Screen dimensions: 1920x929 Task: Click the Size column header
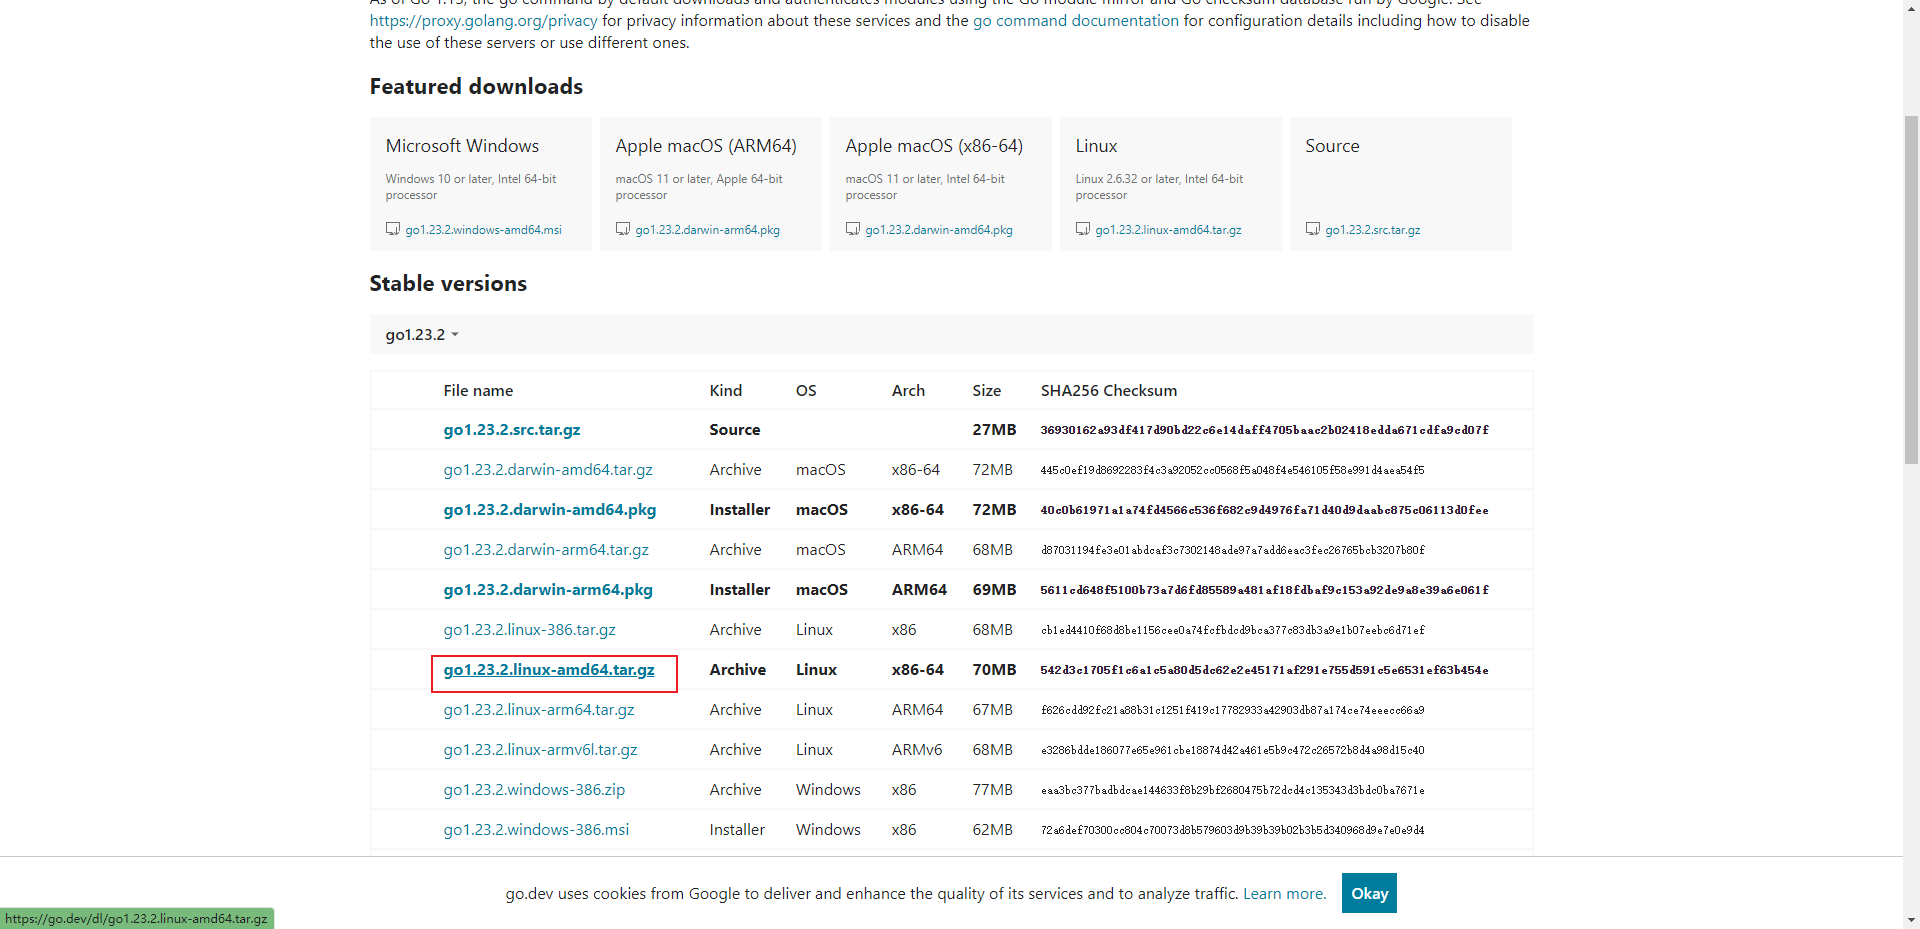pos(987,391)
